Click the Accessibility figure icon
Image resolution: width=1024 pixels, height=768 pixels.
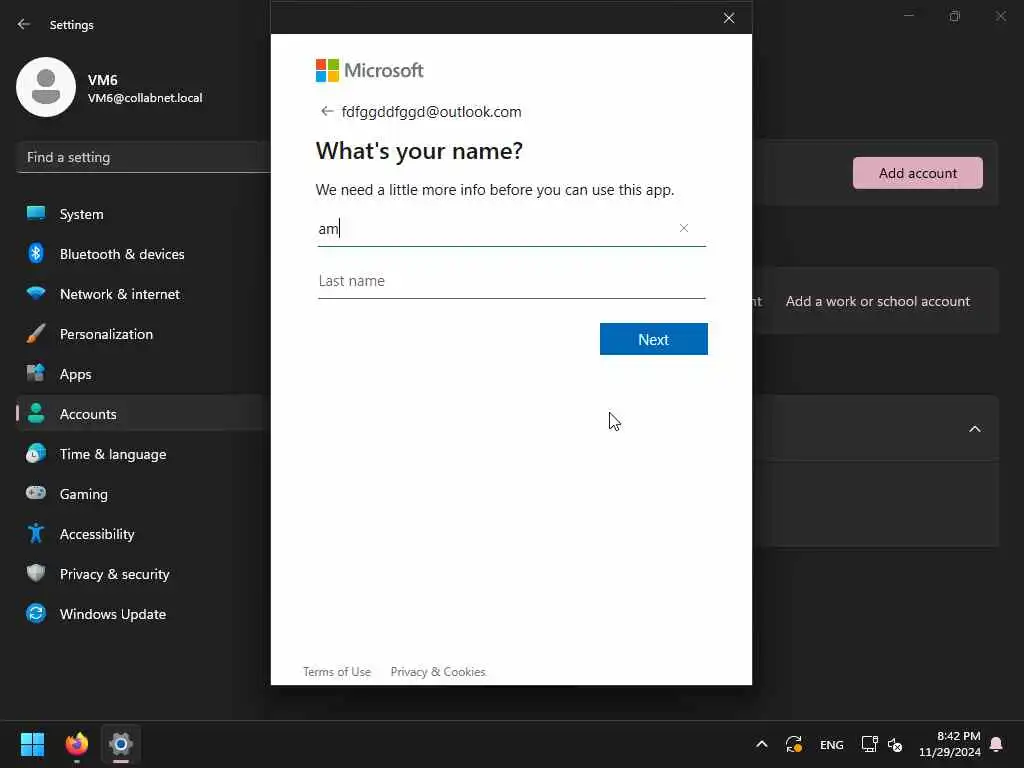point(36,534)
